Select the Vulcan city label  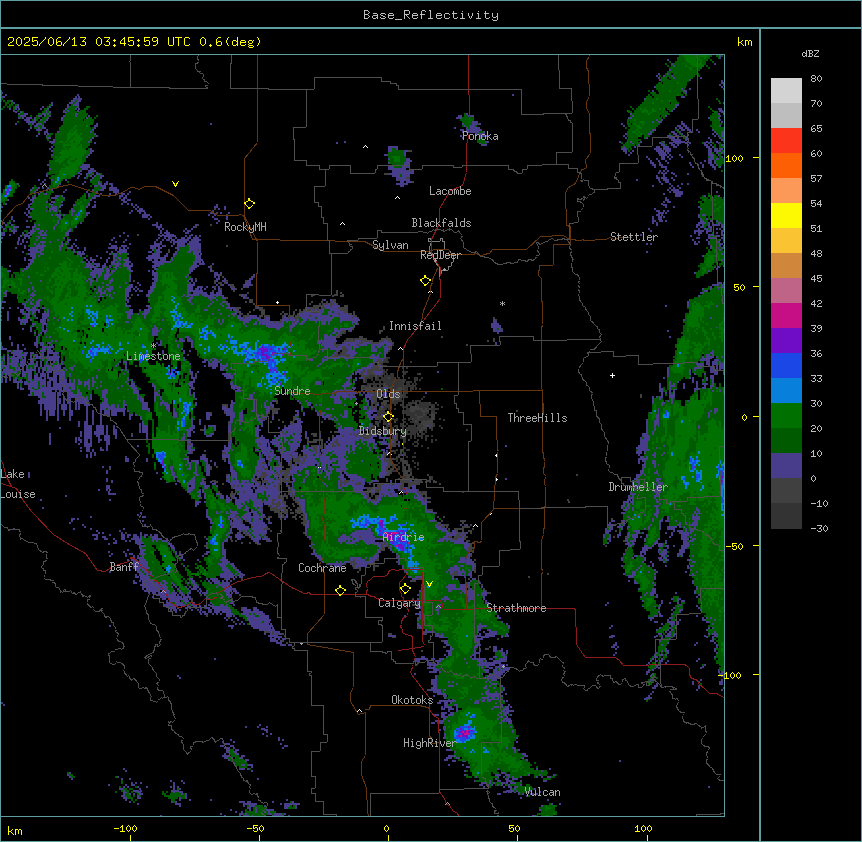[542, 792]
